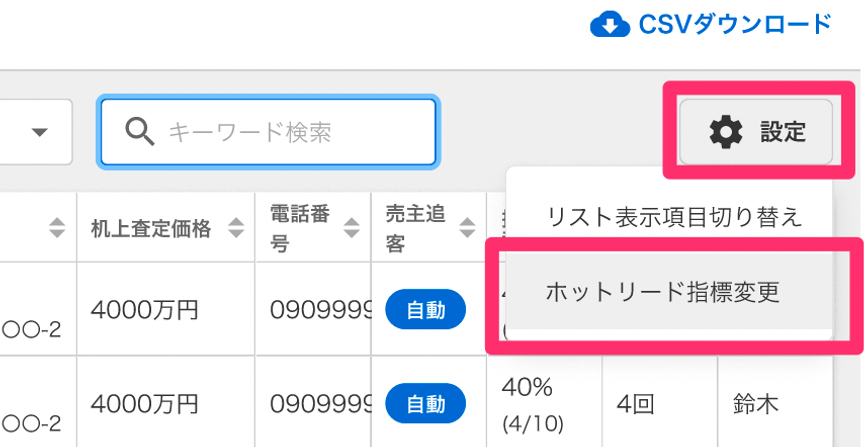Click 鈴木 name in second row
Viewport: 864px width, 447px height.
754,404
